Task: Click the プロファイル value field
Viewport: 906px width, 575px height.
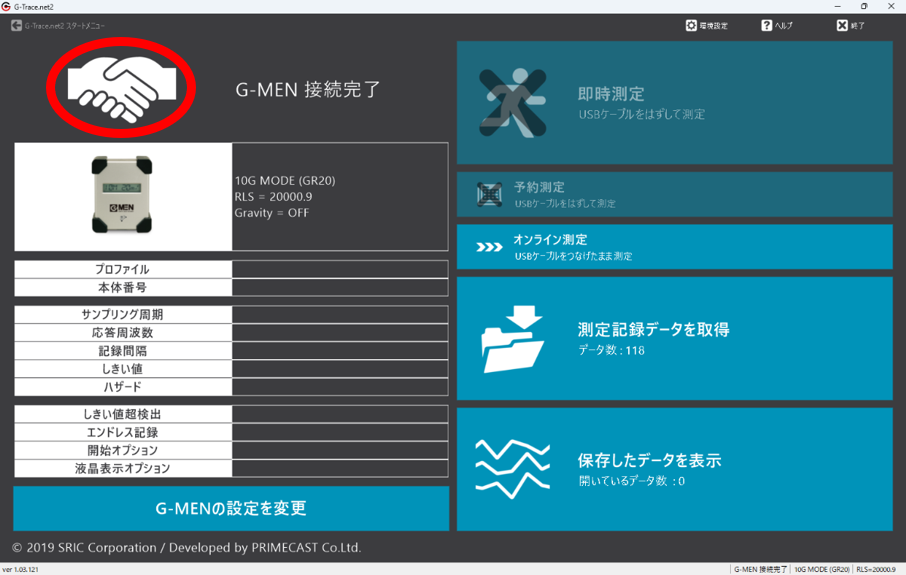Action: coord(340,269)
